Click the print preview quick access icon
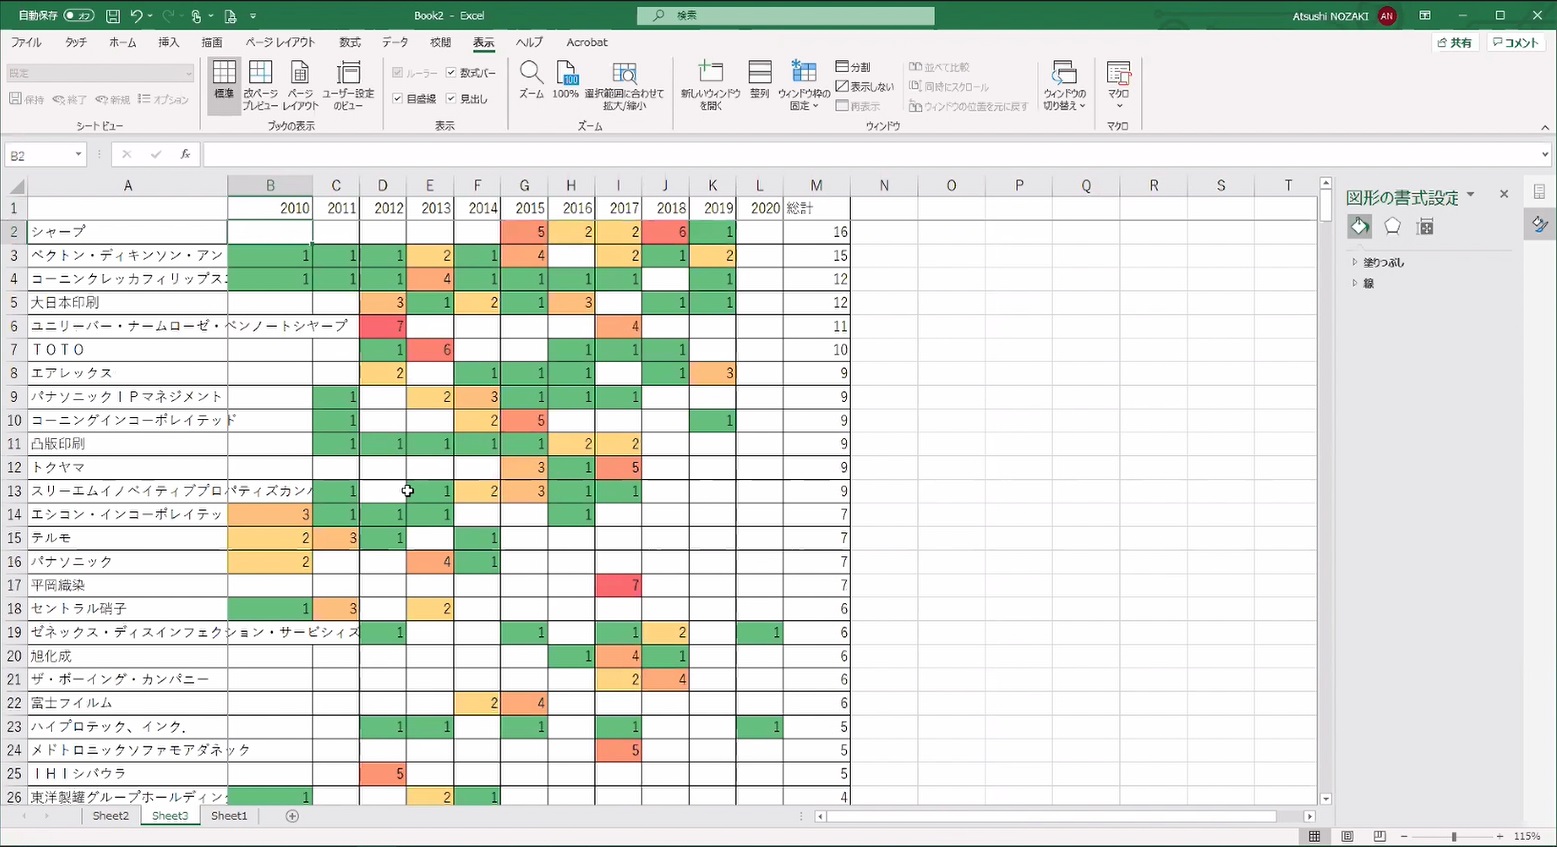 click(230, 16)
